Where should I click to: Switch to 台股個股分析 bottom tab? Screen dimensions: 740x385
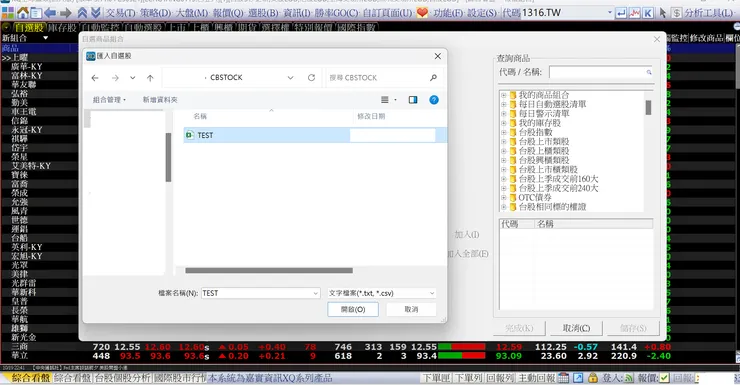(123, 378)
